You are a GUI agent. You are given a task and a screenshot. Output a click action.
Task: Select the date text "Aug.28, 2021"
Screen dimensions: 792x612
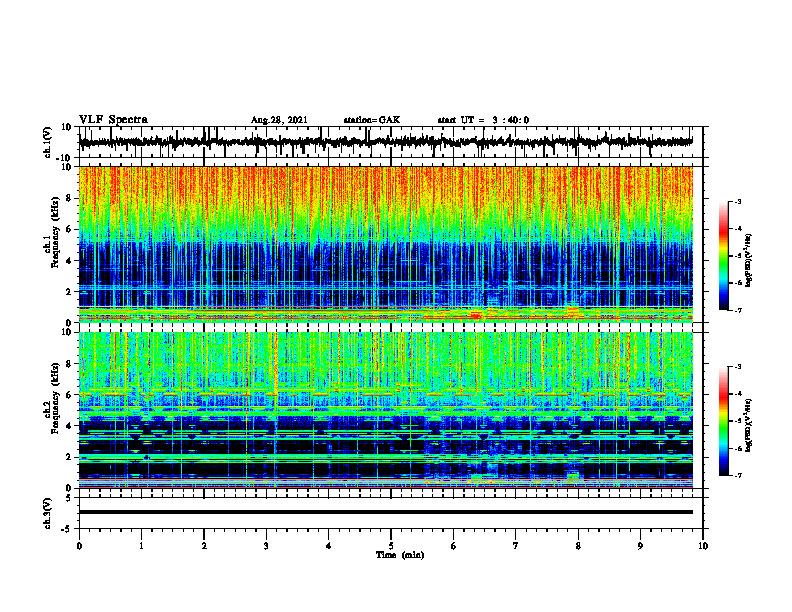(x=279, y=120)
